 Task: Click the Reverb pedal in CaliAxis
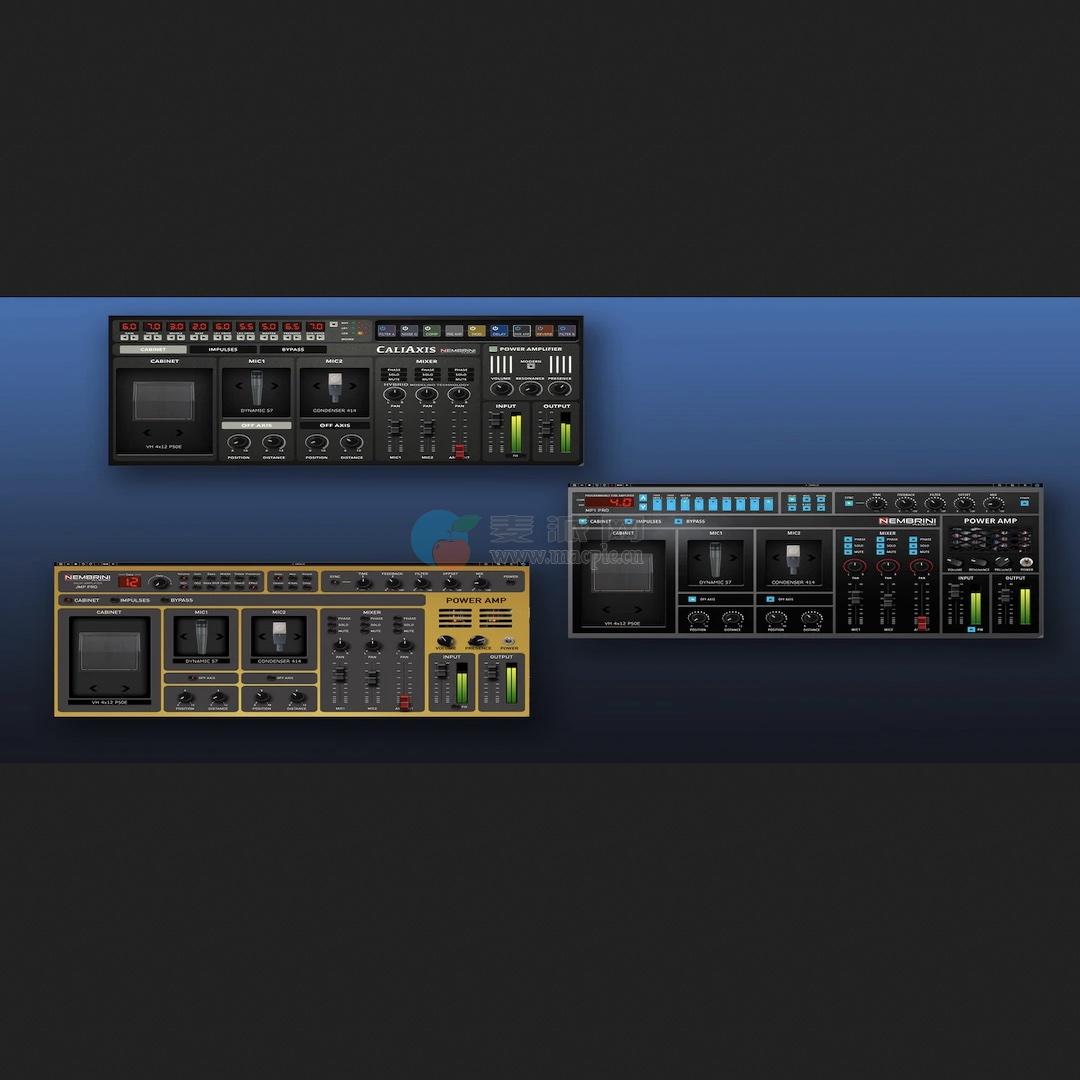pyautogui.click(x=544, y=330)
